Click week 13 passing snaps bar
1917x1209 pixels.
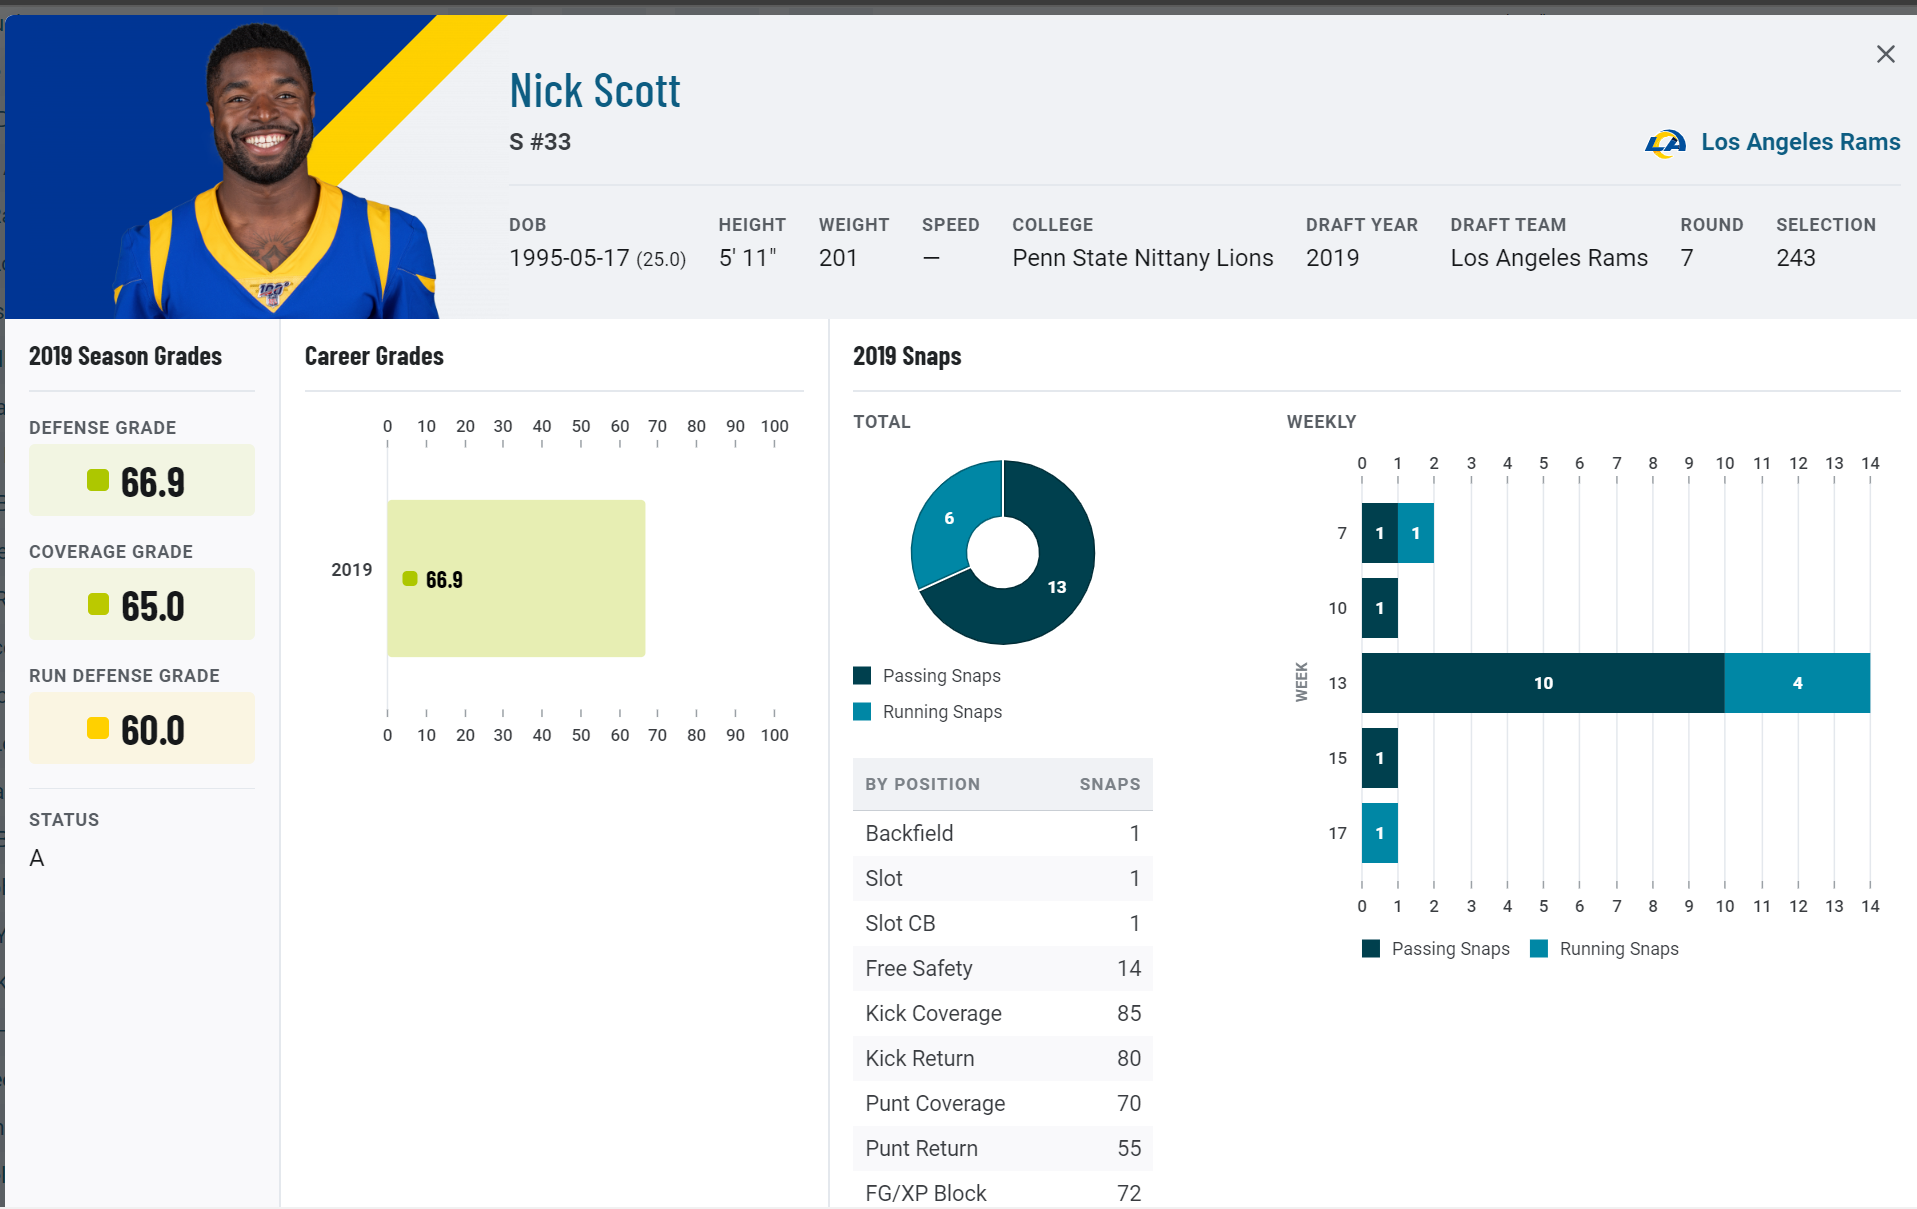point(1543,683)
